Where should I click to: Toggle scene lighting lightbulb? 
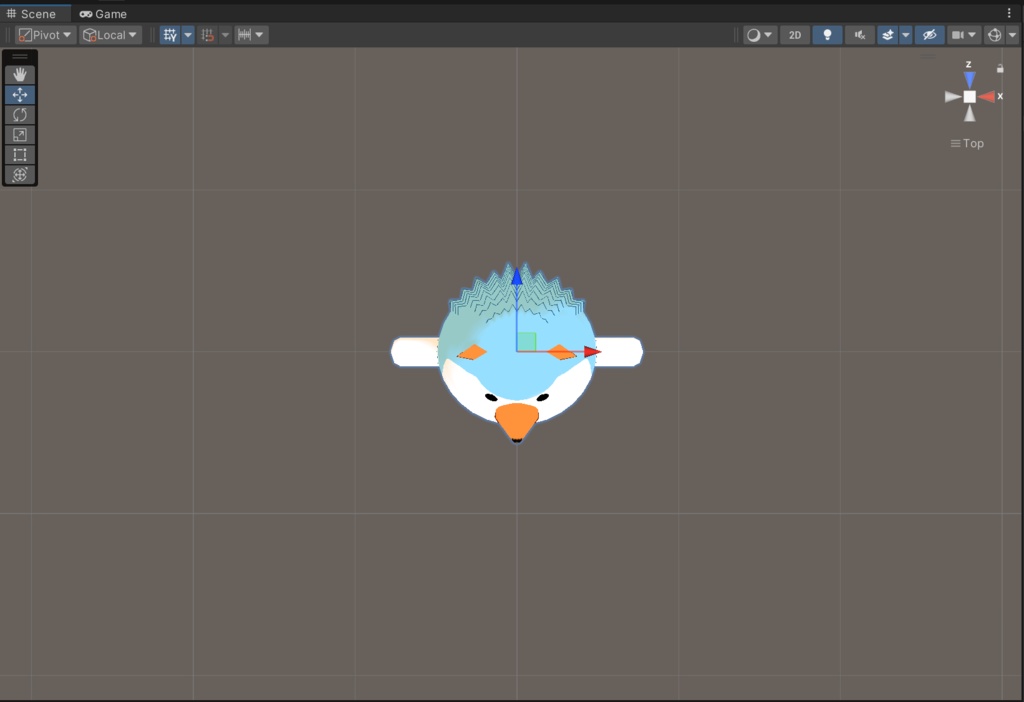point(827,35)
